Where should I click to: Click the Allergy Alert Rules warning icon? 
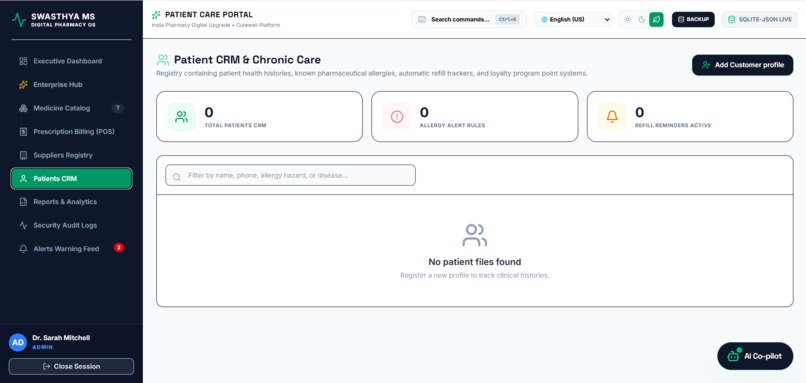coord(397,117)
